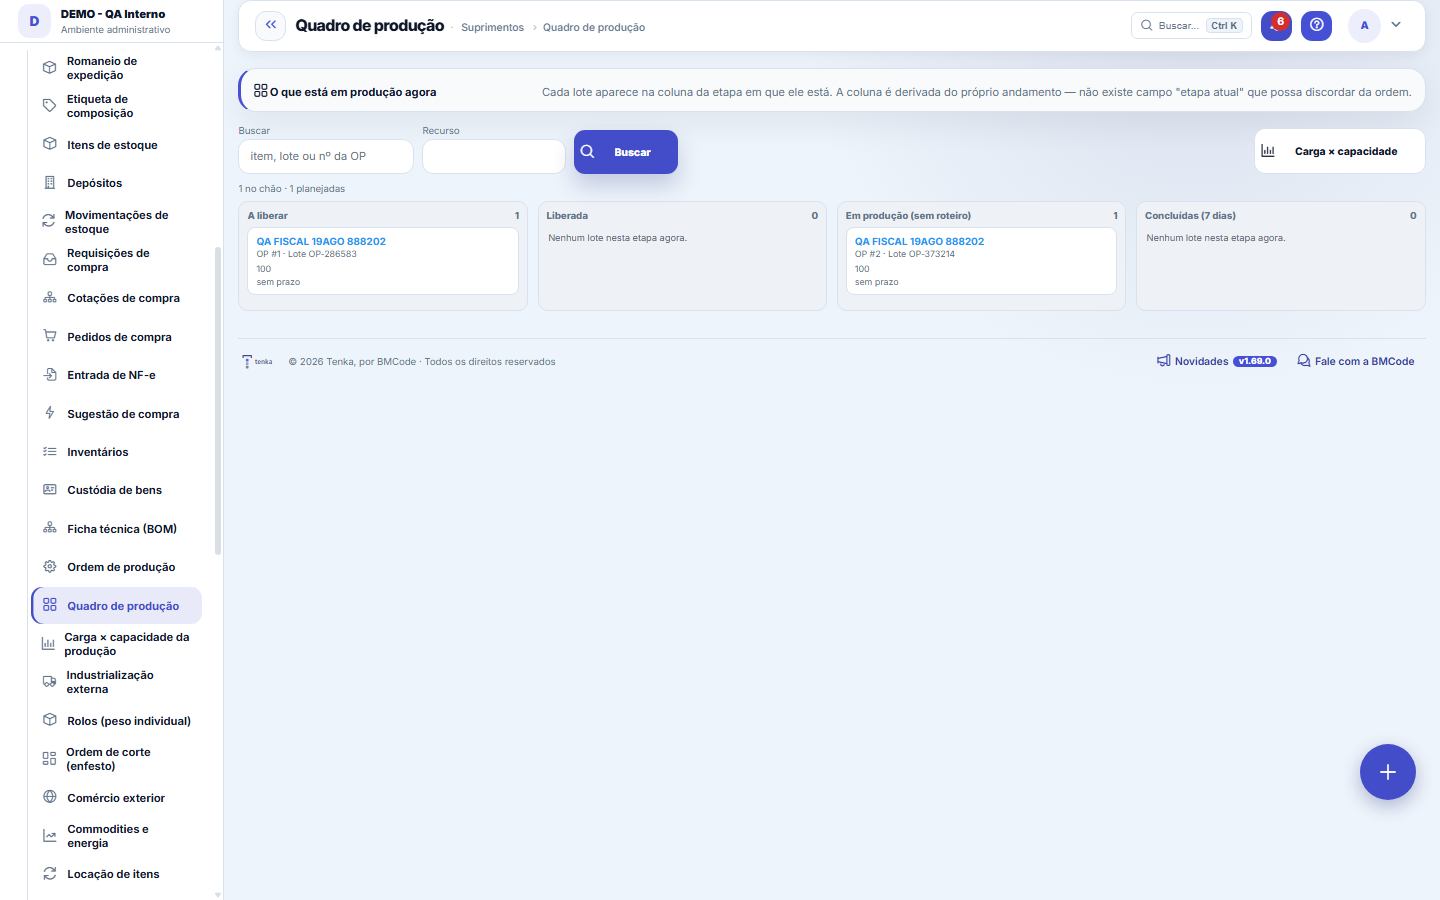Open Requisições de compra inbox icon
Screen dimensions: 1440x900
point(49,259)
